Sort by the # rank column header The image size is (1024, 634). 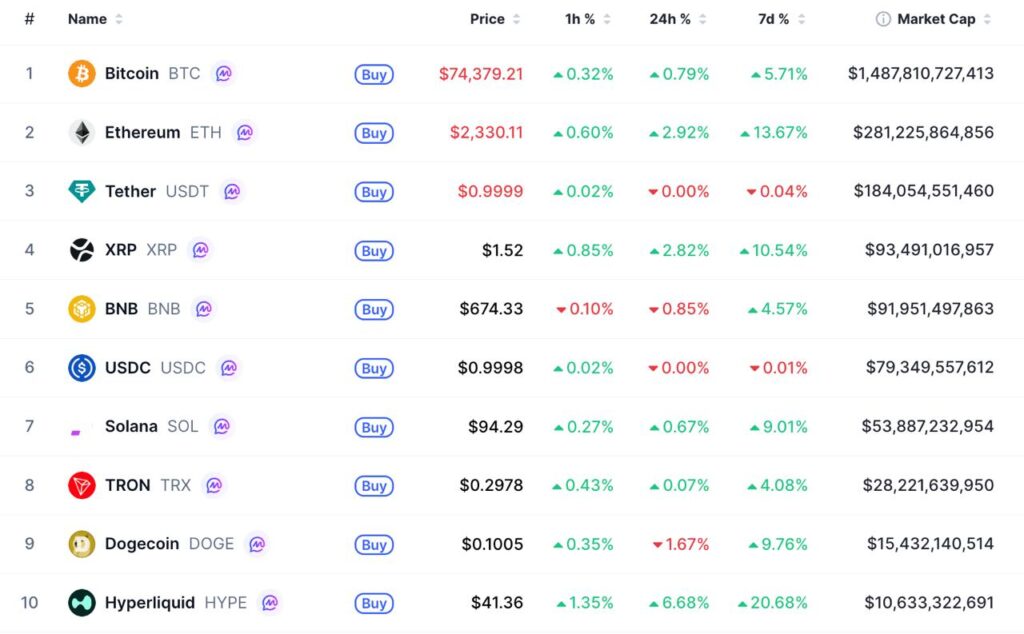(29, 19)
